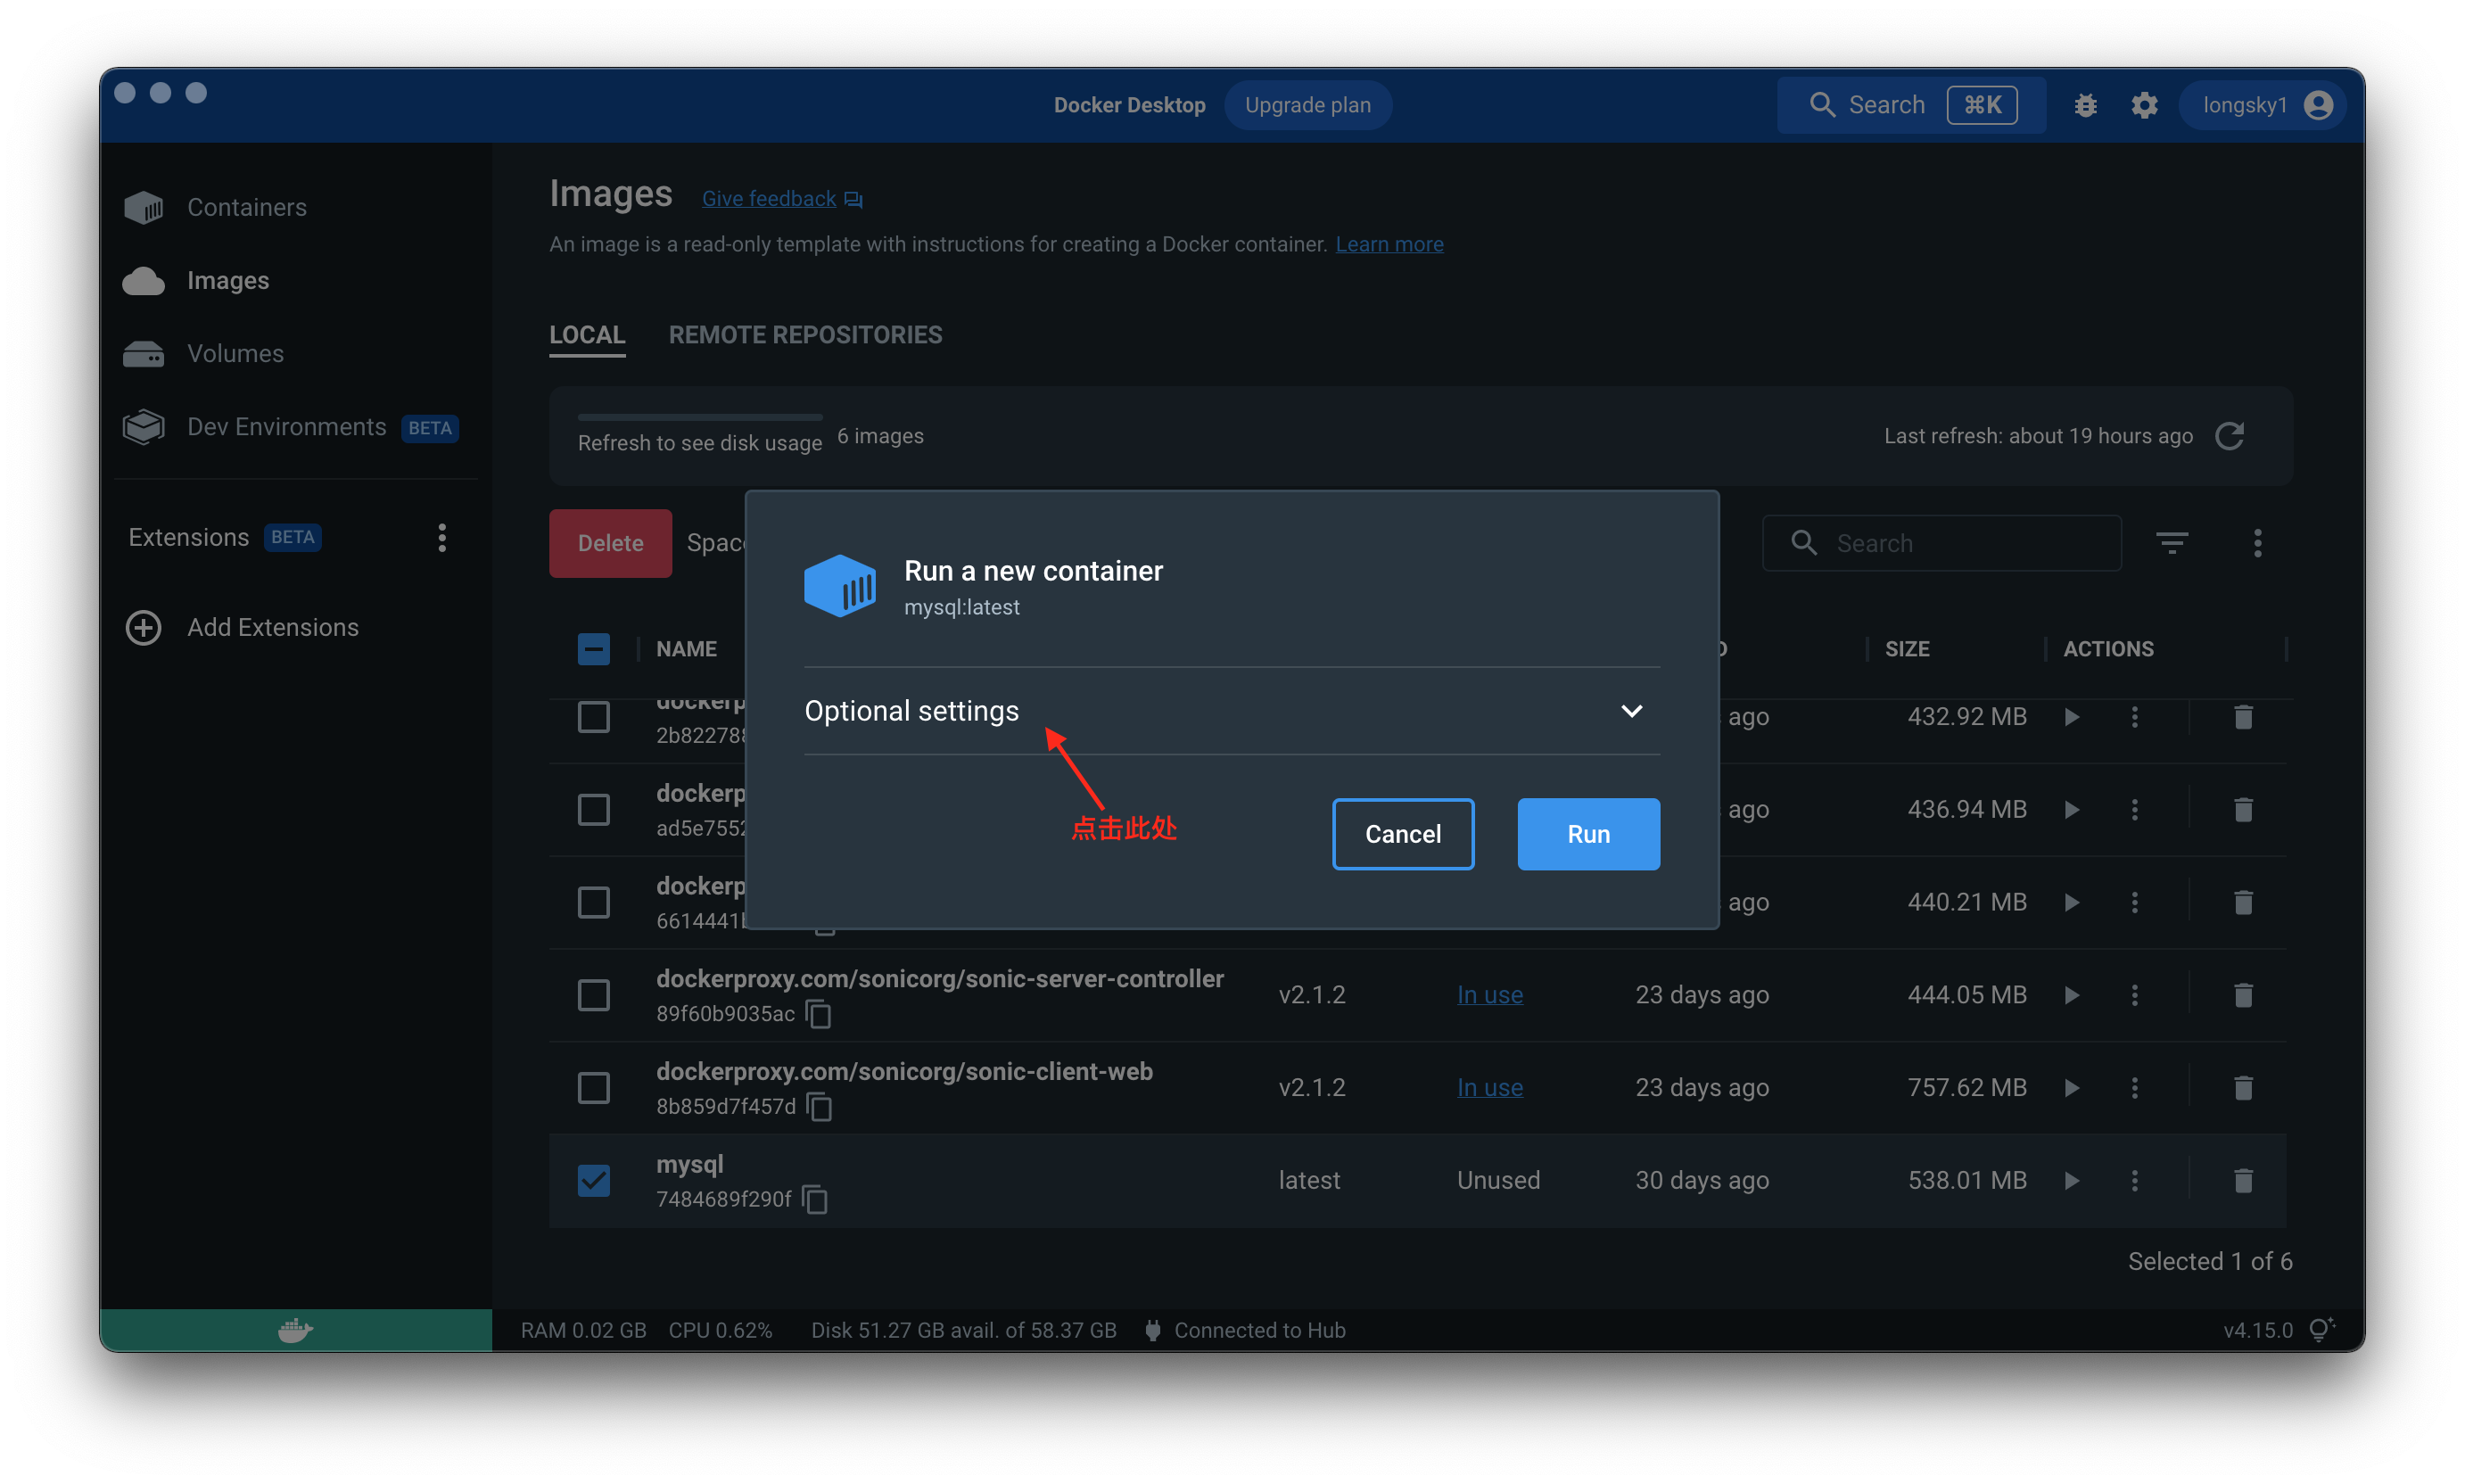This screenshot has height=1484, width=2465.
Task: Uncheck the mysql image row checkbox
Action: (x=593, y=1180)
